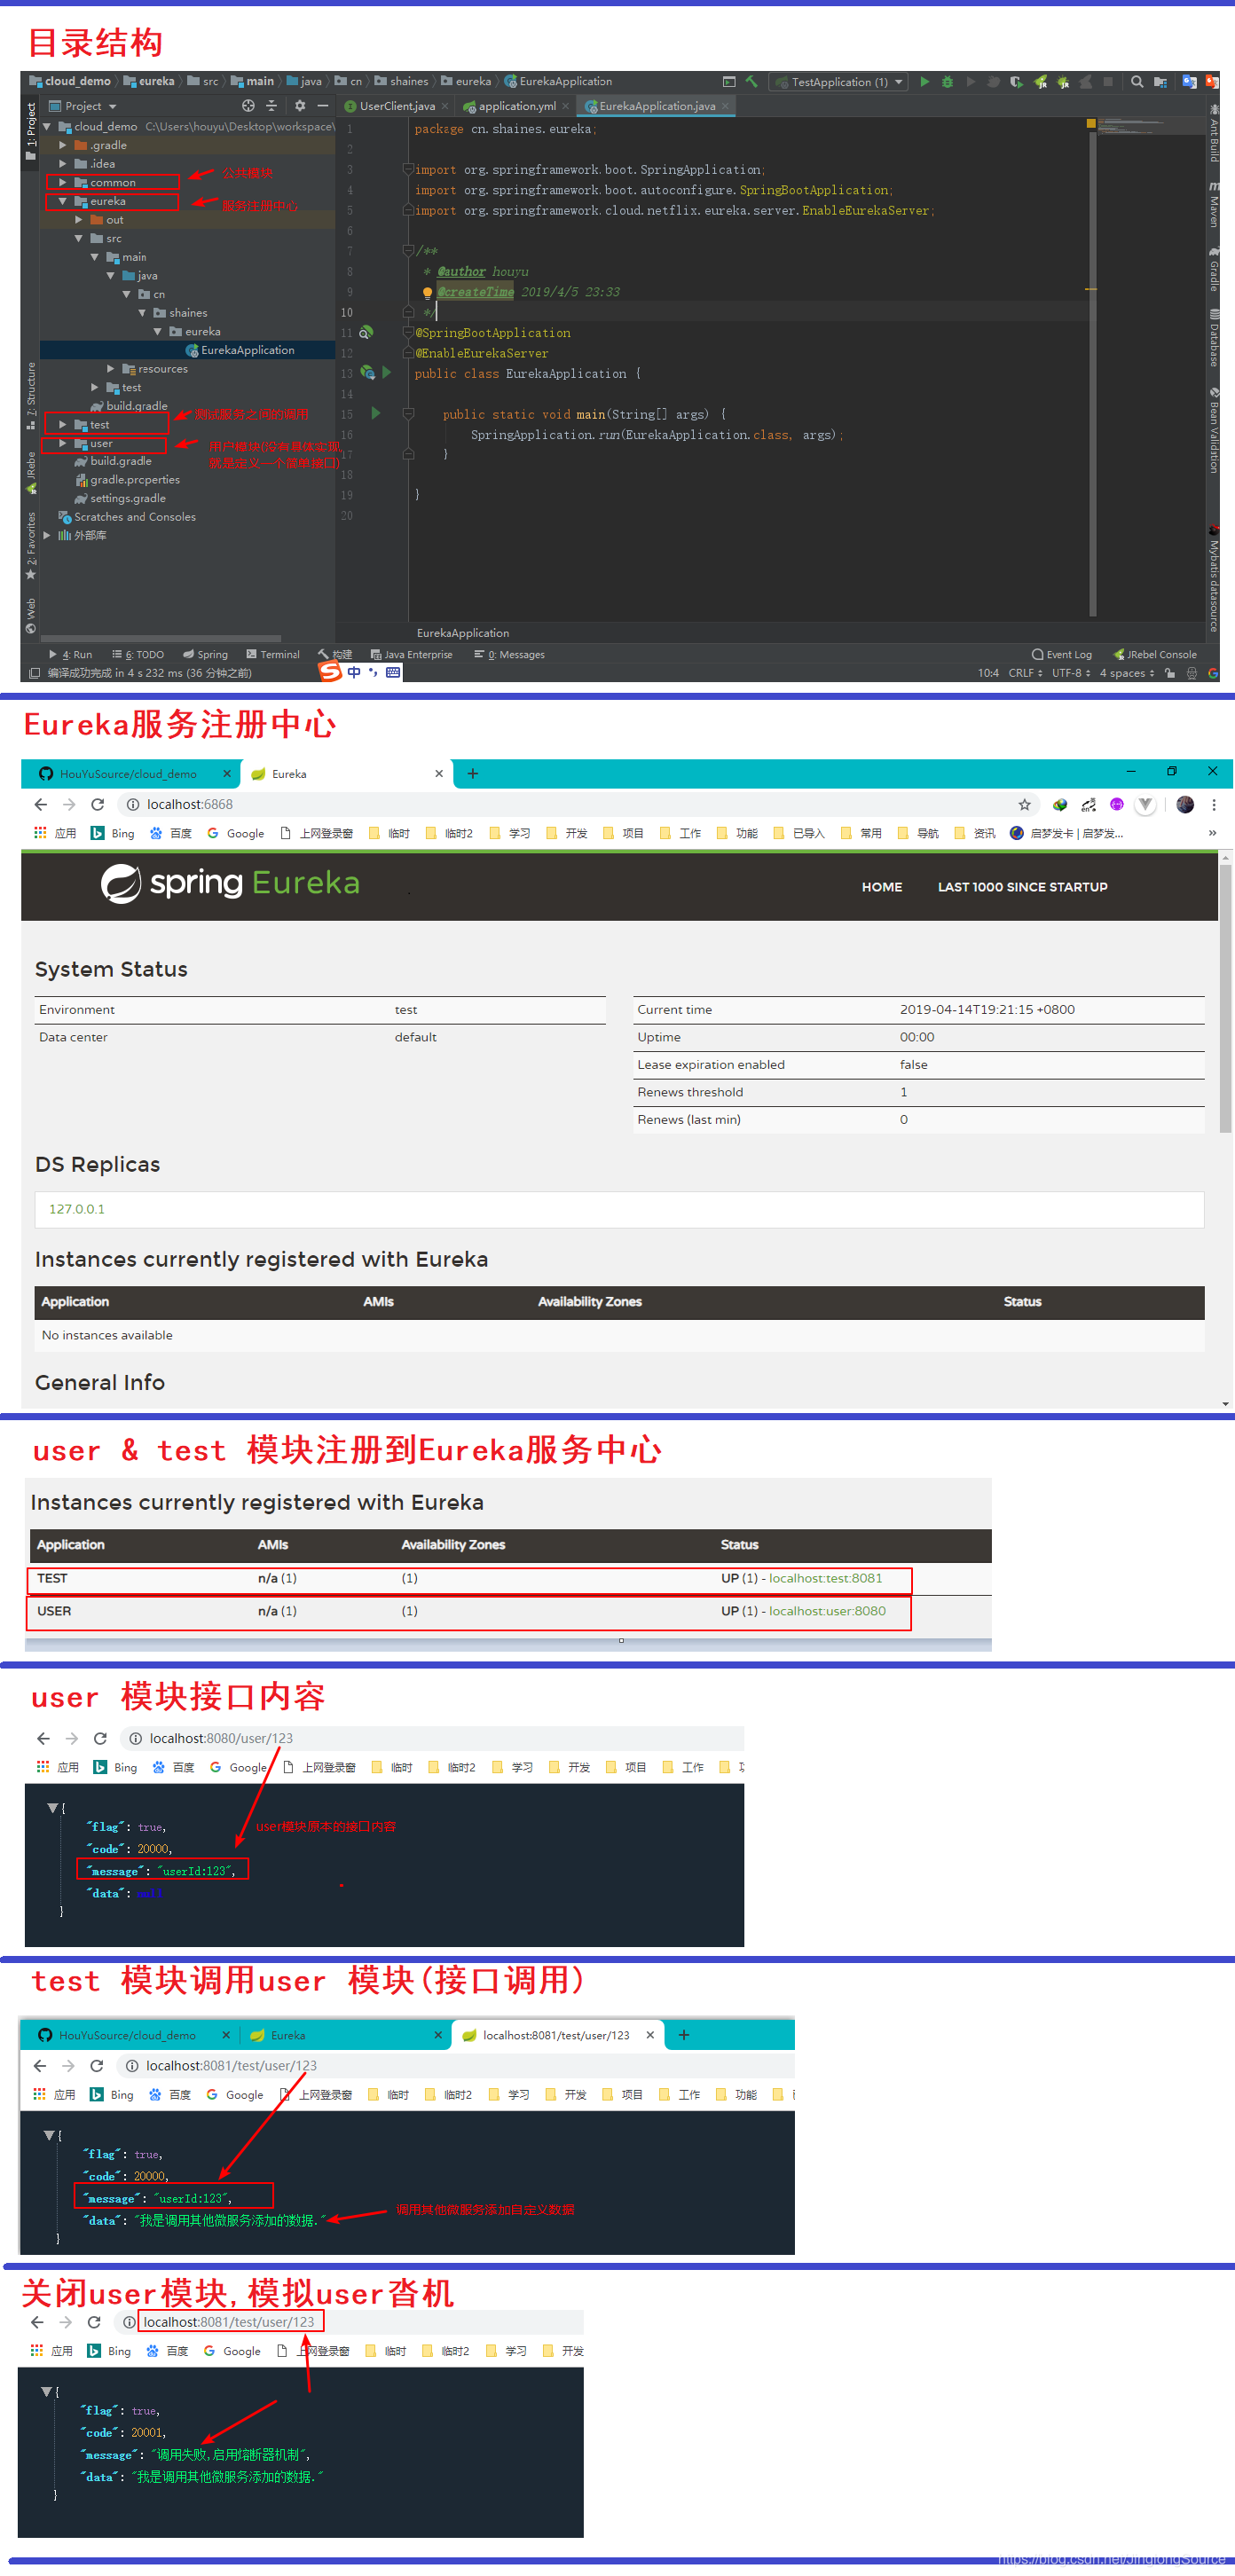The image size is (1235, 2576).
Task: Open the Spring tool window tab
Action: point(205,655)
